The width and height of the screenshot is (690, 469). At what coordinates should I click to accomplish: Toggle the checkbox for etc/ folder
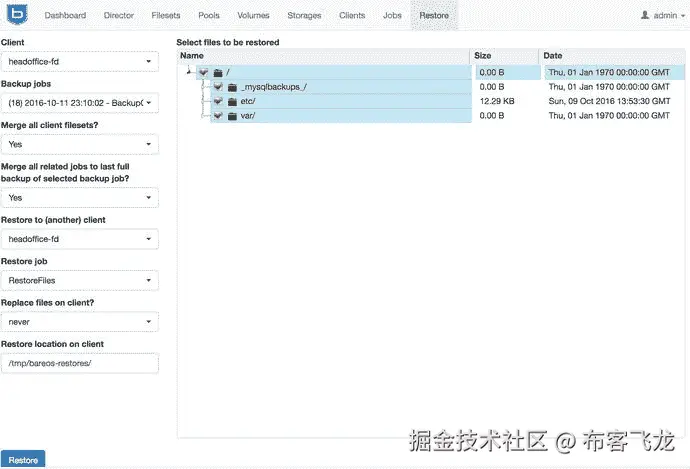pyautogui.click(x=218, y=101)
